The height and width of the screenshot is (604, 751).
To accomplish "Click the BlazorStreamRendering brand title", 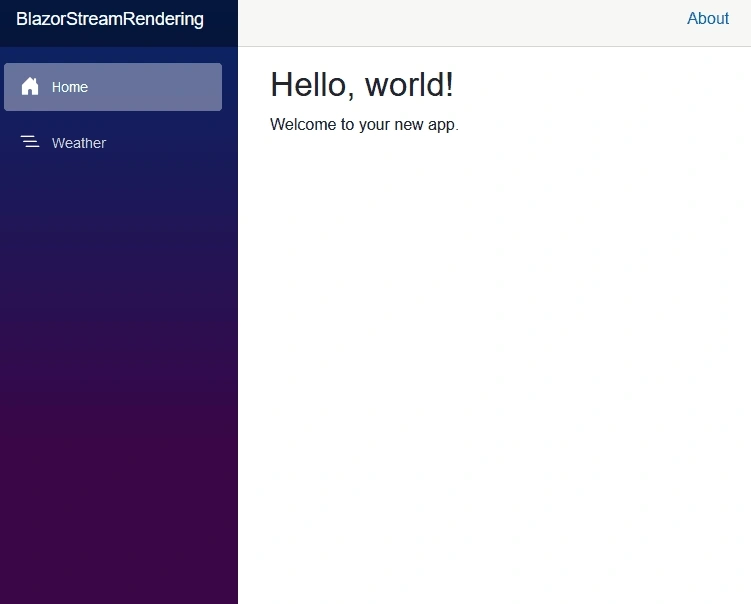I will tap(110, 19).
